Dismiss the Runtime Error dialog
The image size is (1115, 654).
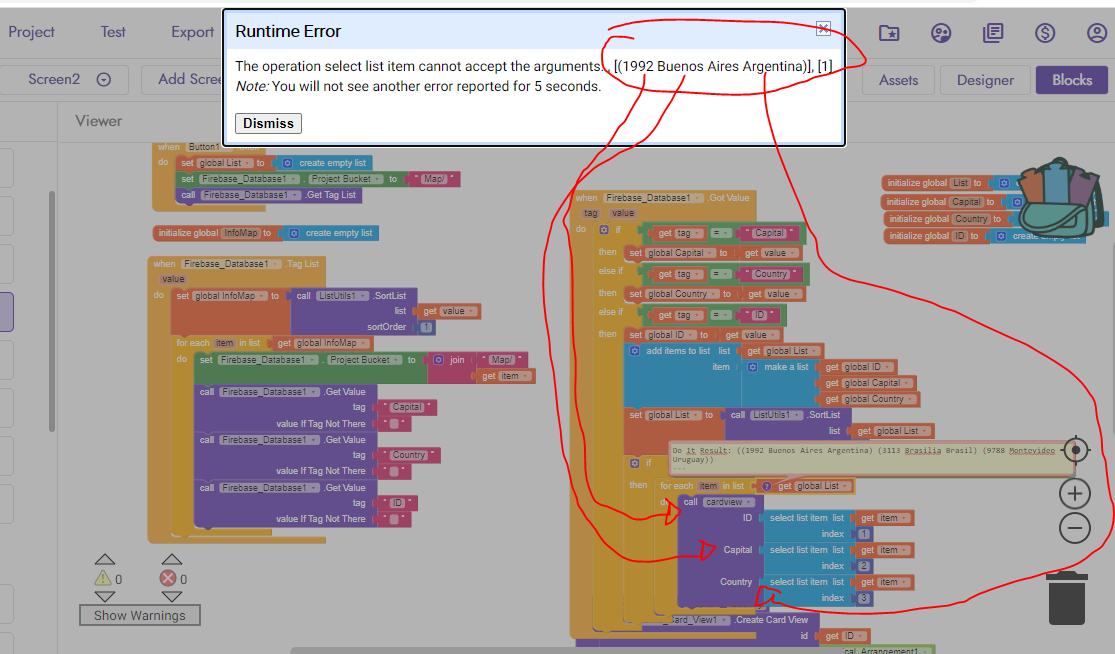[268, 123]
